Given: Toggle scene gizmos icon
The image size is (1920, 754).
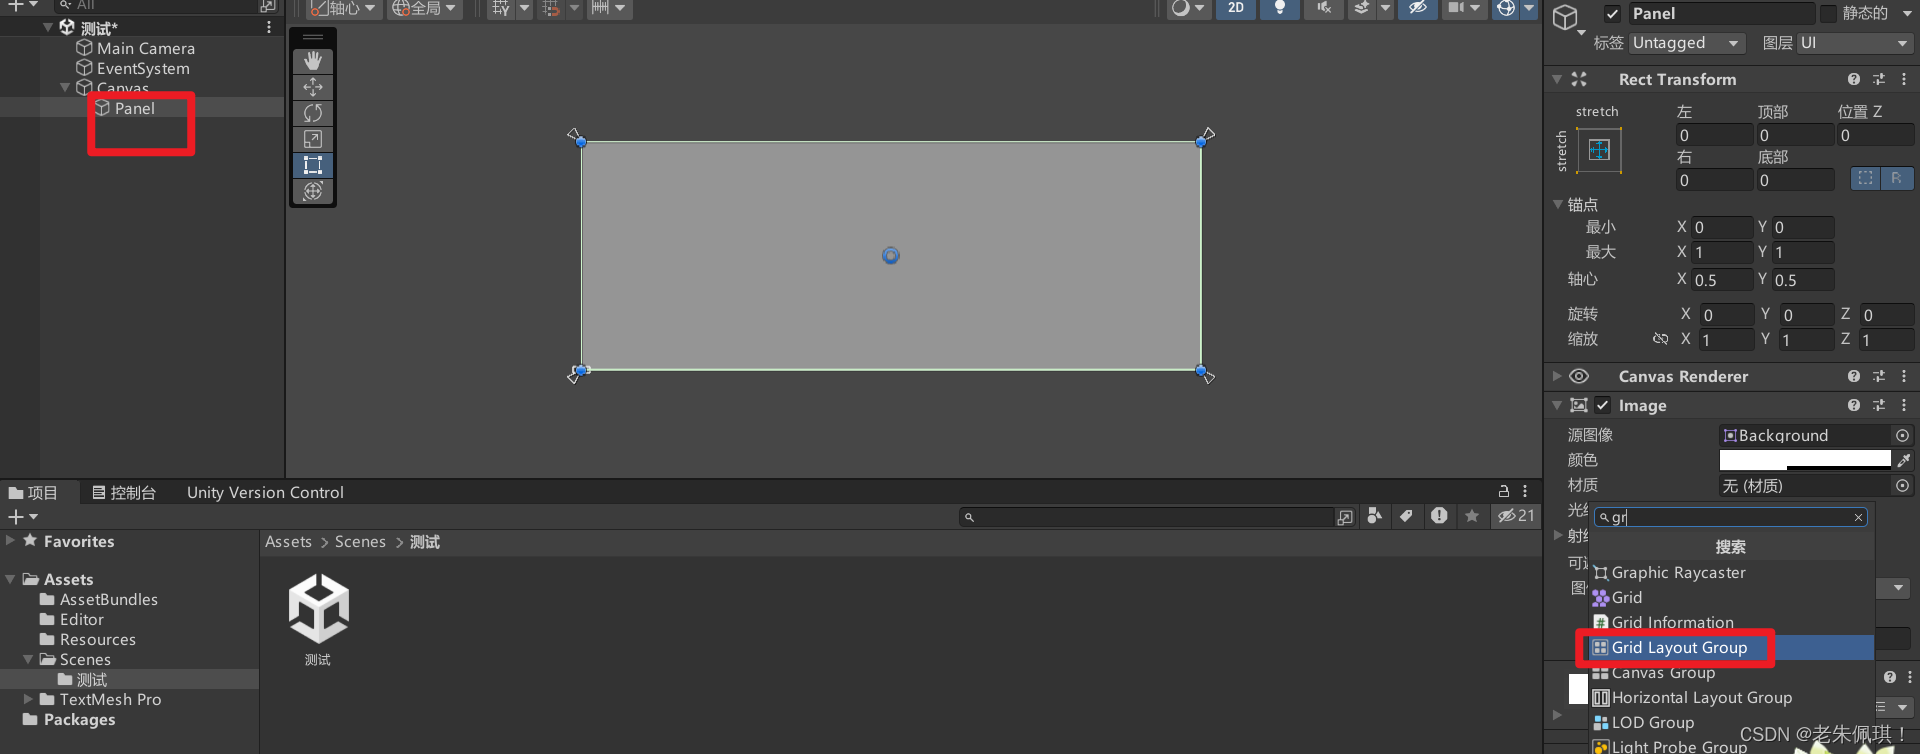Looking at the screenshot, I should pos(1506,8).
